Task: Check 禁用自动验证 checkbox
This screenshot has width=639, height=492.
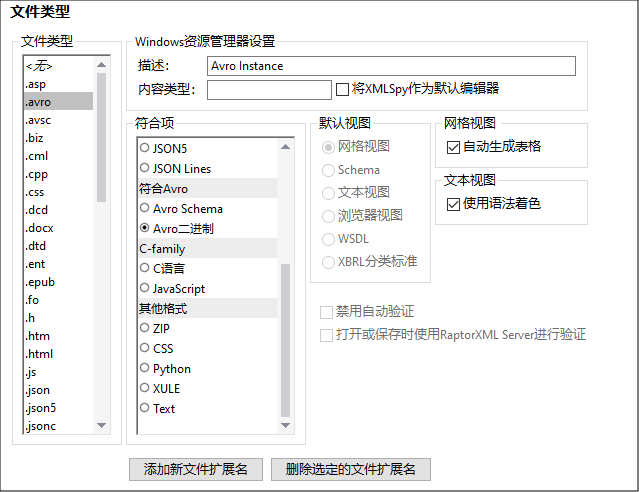Action: tap(326, 313)
